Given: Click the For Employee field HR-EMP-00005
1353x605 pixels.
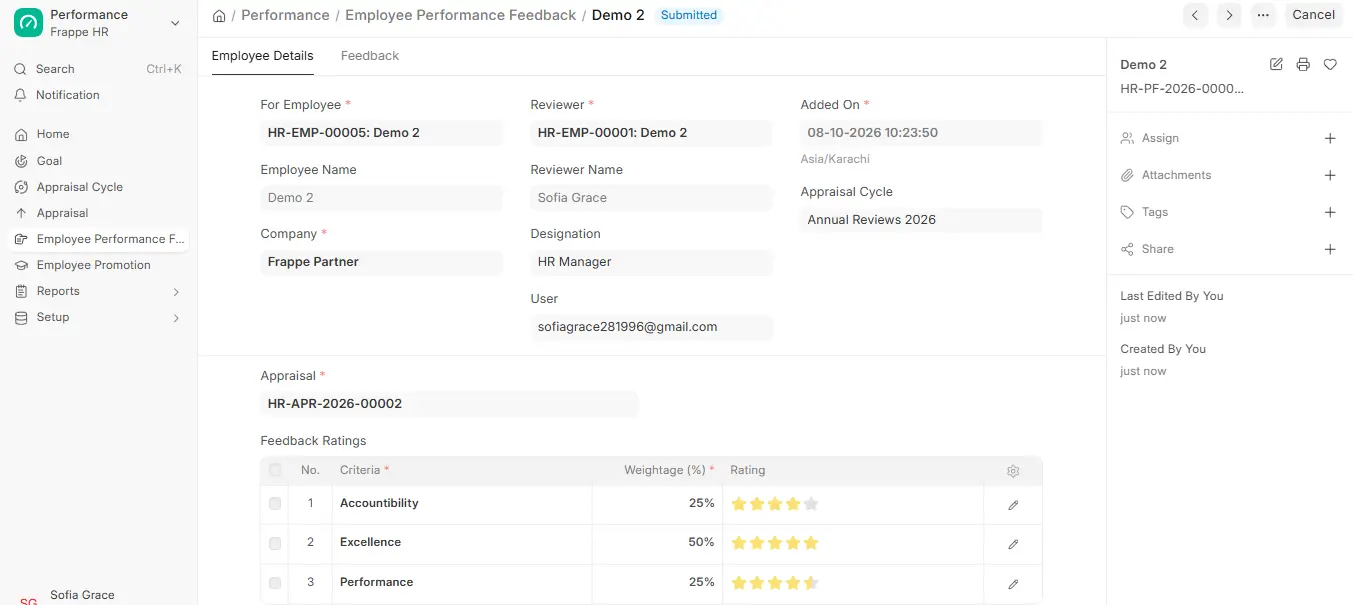Looking at the screenshot, I should (x=380, y=133).
